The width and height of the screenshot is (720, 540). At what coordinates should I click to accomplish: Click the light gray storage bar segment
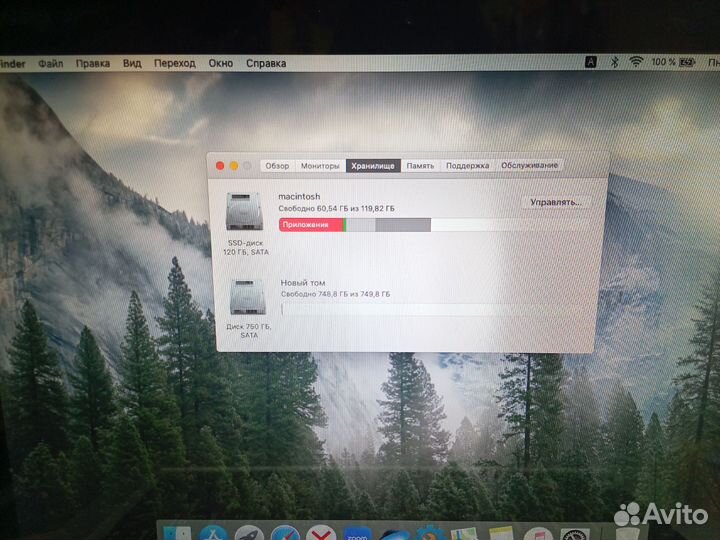click(x=360, y=225)
